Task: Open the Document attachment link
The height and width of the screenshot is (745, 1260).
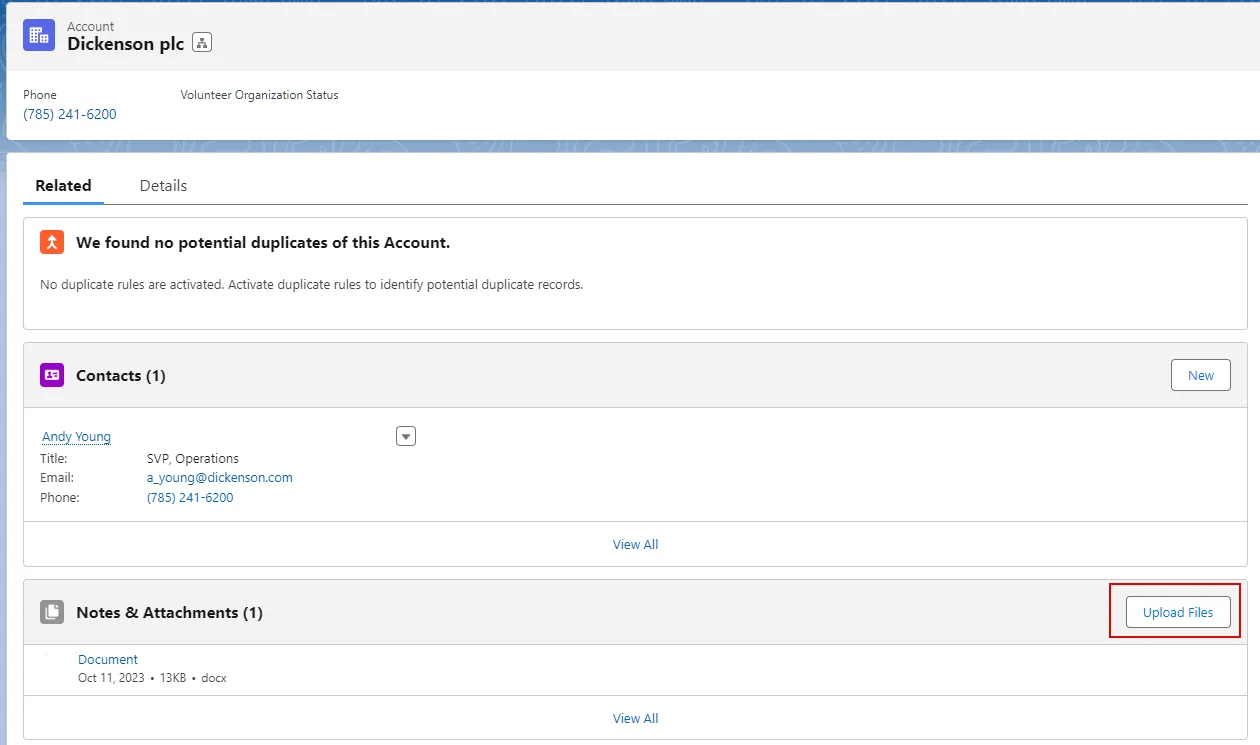Action: pos(107,658)
